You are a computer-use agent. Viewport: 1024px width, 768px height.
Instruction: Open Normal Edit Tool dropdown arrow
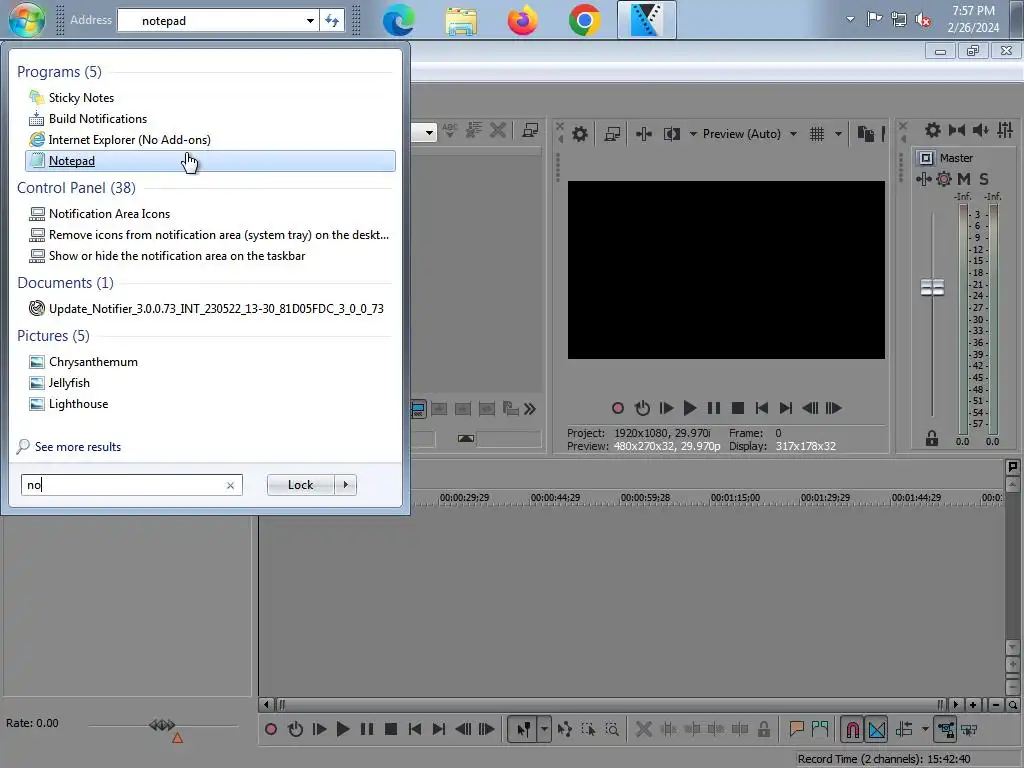point(544,729)
